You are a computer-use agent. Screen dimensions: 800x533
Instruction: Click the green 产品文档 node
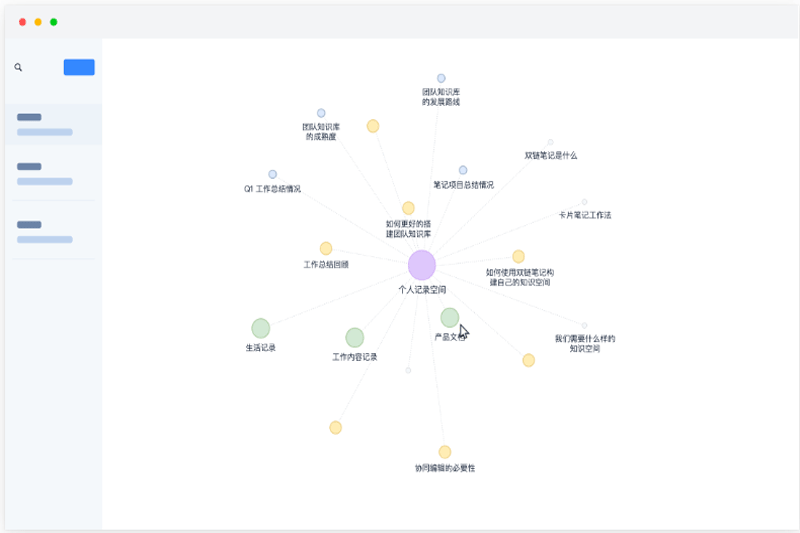[x=450, y=318]
